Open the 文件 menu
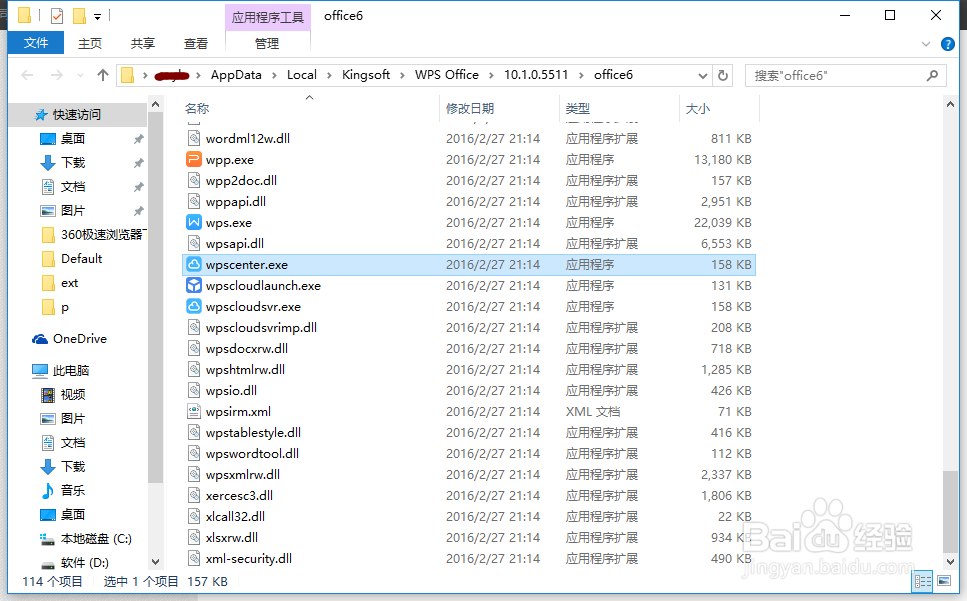Screen dimensions: 967x601 pos(35,43)
